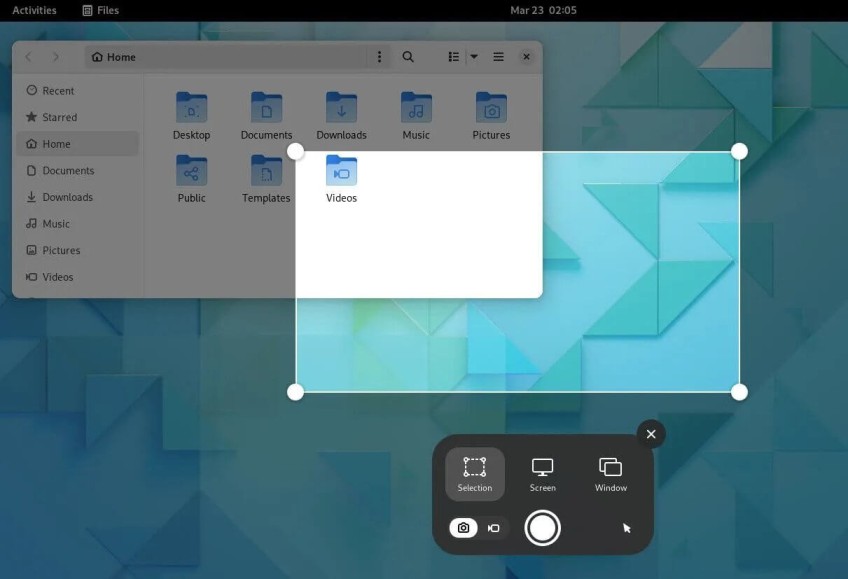Click the back navigation arrow in Files
The image size is (848, 579).
click(x=27, y=57)
